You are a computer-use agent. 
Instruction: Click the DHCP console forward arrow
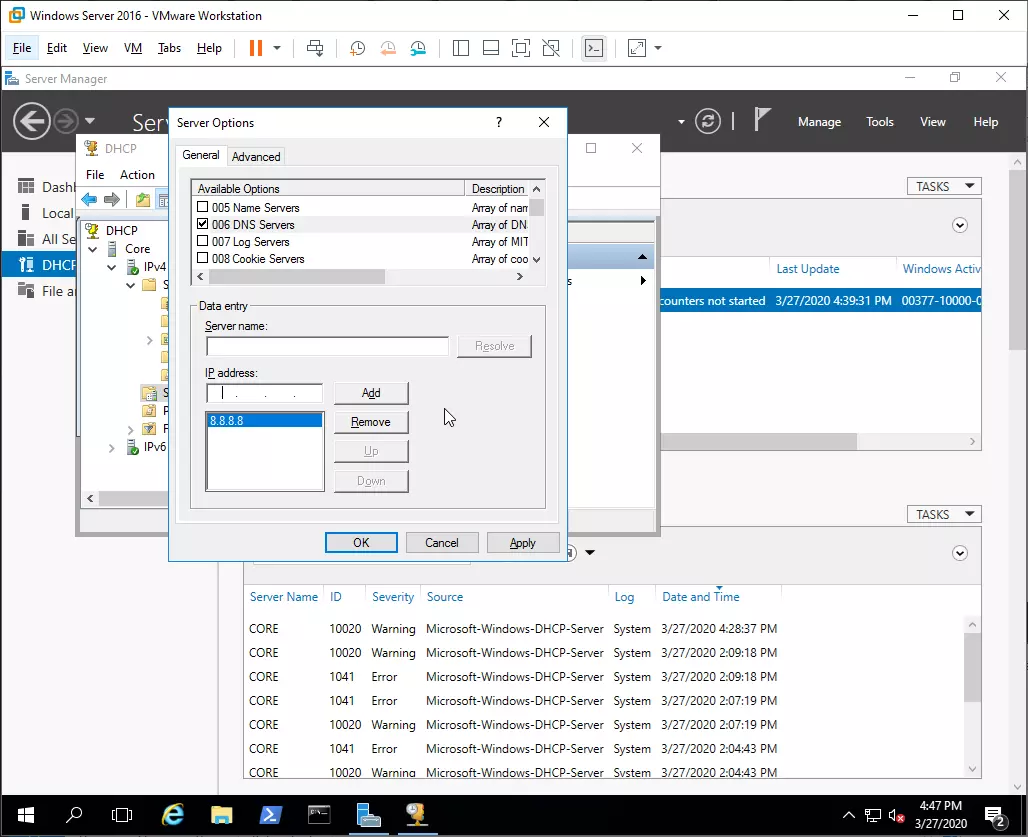click(x=112, y=199)
